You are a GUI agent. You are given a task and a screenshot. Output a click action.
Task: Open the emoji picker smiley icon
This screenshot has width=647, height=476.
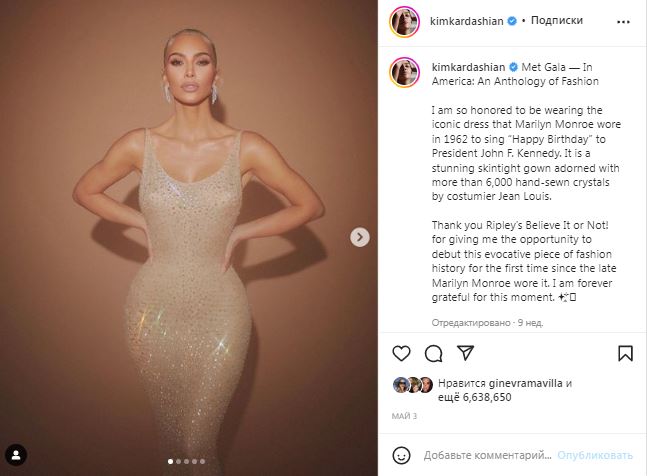[402, 454]
